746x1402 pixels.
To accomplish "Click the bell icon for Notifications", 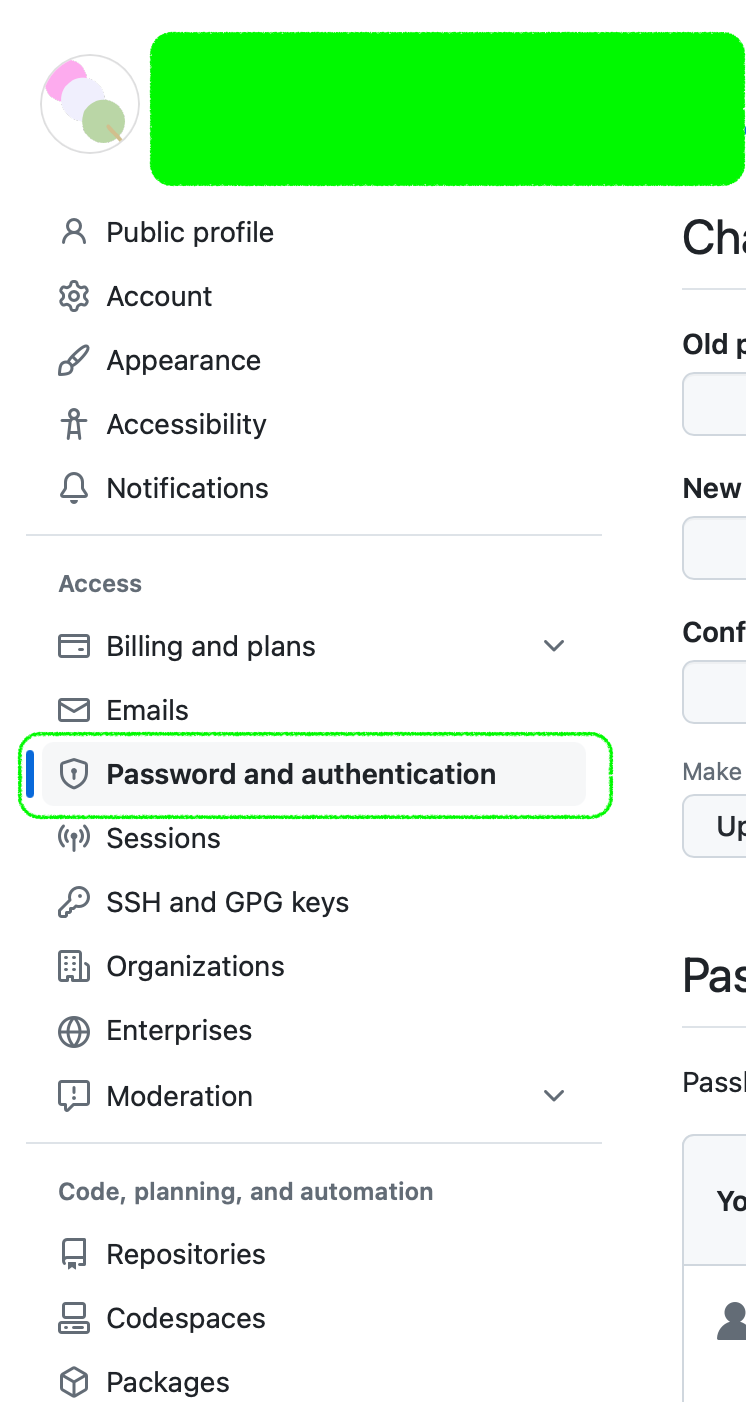I will (x=74, y=488).
